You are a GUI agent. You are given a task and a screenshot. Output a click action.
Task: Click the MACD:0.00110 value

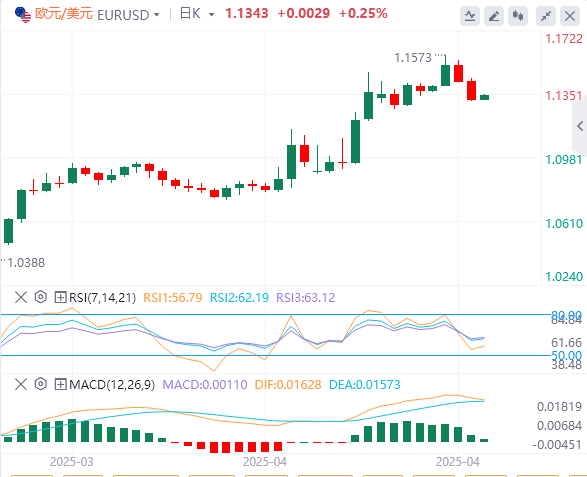pos(205,385)
